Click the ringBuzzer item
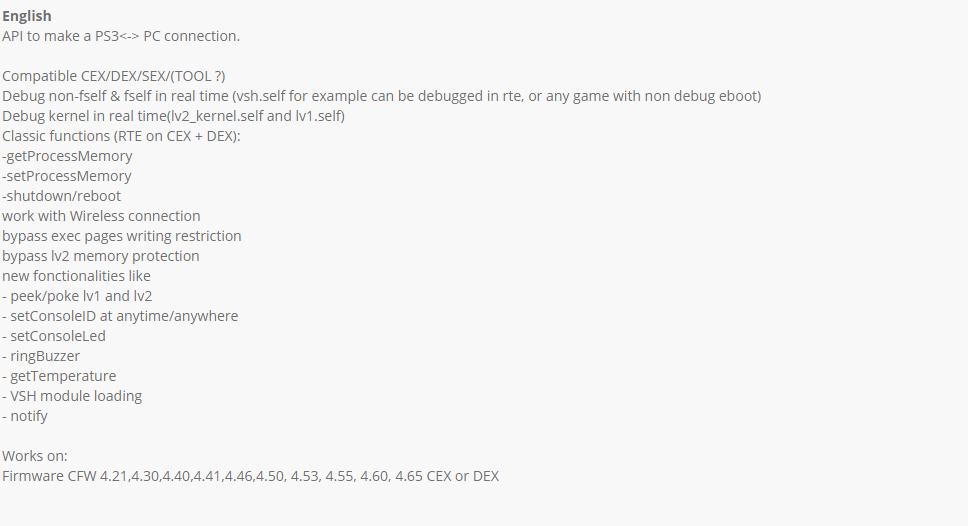Image resolution: width=968 pixels, height=526 pixels. [41, 356]
